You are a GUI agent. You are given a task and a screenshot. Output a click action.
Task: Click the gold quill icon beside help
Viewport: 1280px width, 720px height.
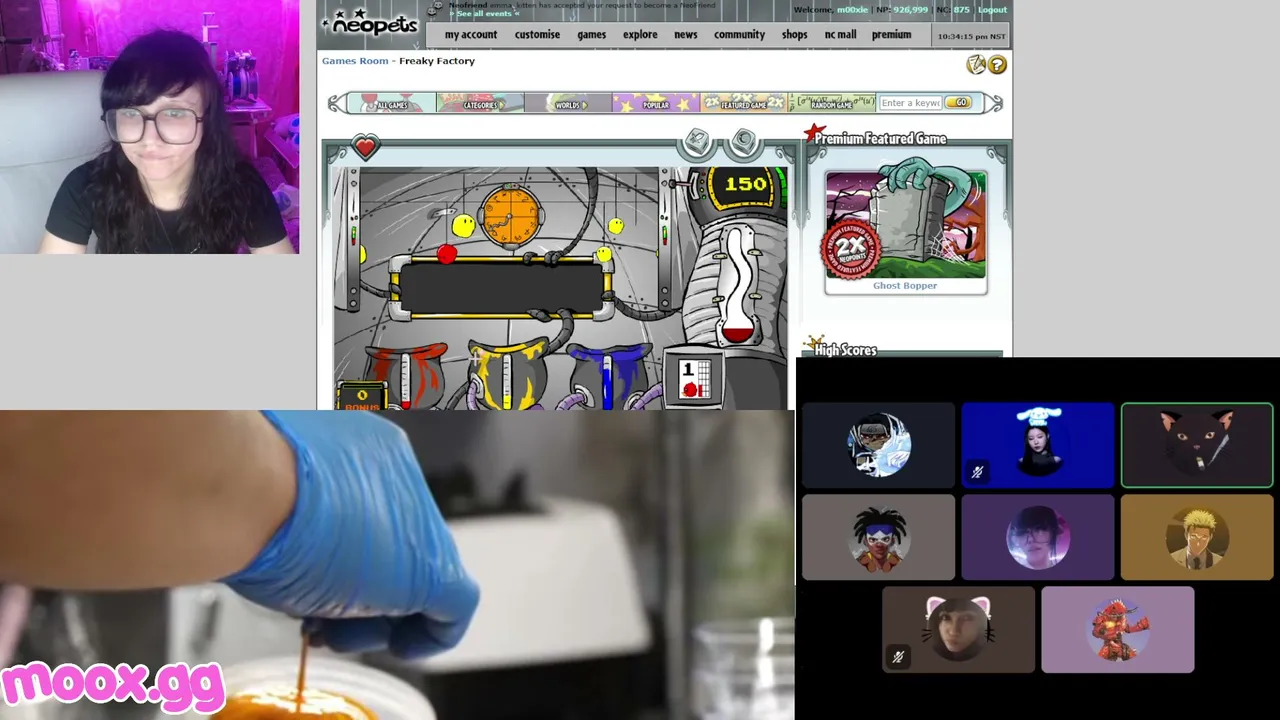(976, 65)
